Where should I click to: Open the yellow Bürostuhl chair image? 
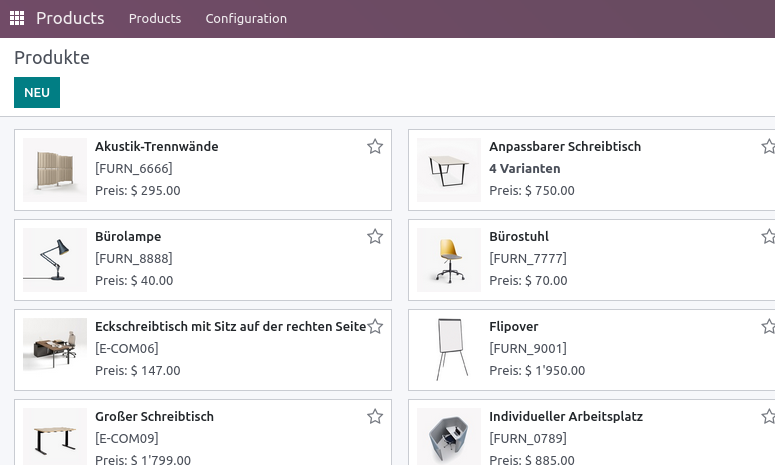point(449,260)
